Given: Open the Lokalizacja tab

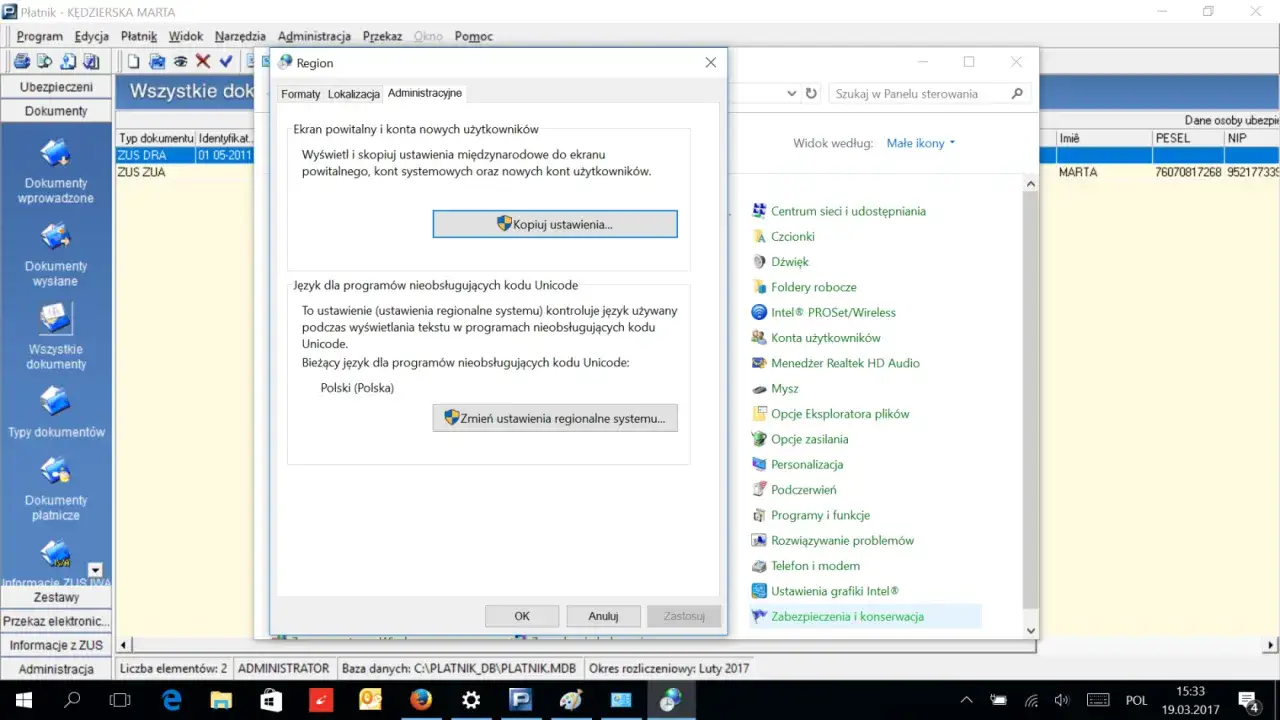Looking at the screenshot, I should [354, 94].
